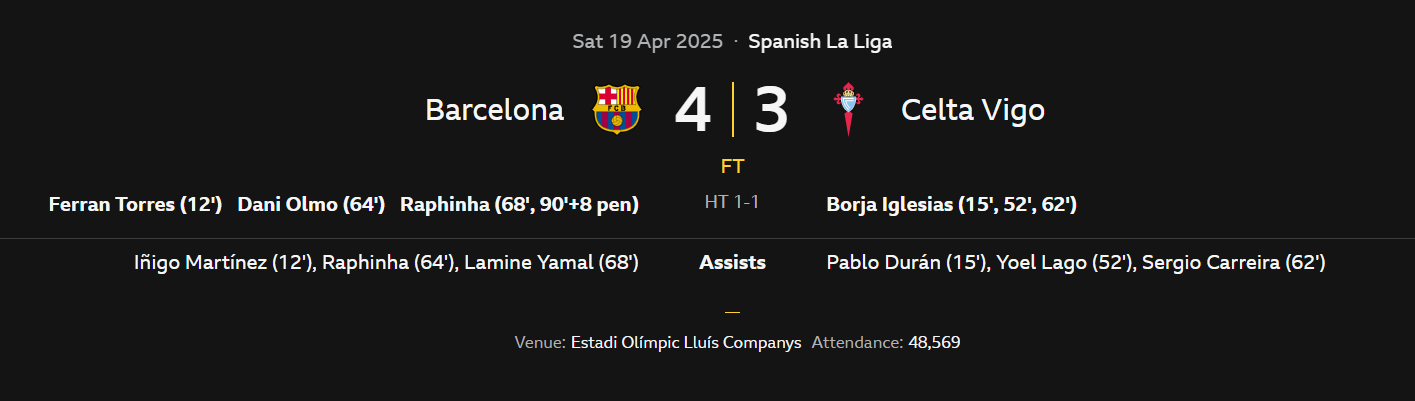Image resolution: width=1415 pixels, height=401 pixels.
Task: Click the yellow FT full-time indicator
Action: pos(732,167)
